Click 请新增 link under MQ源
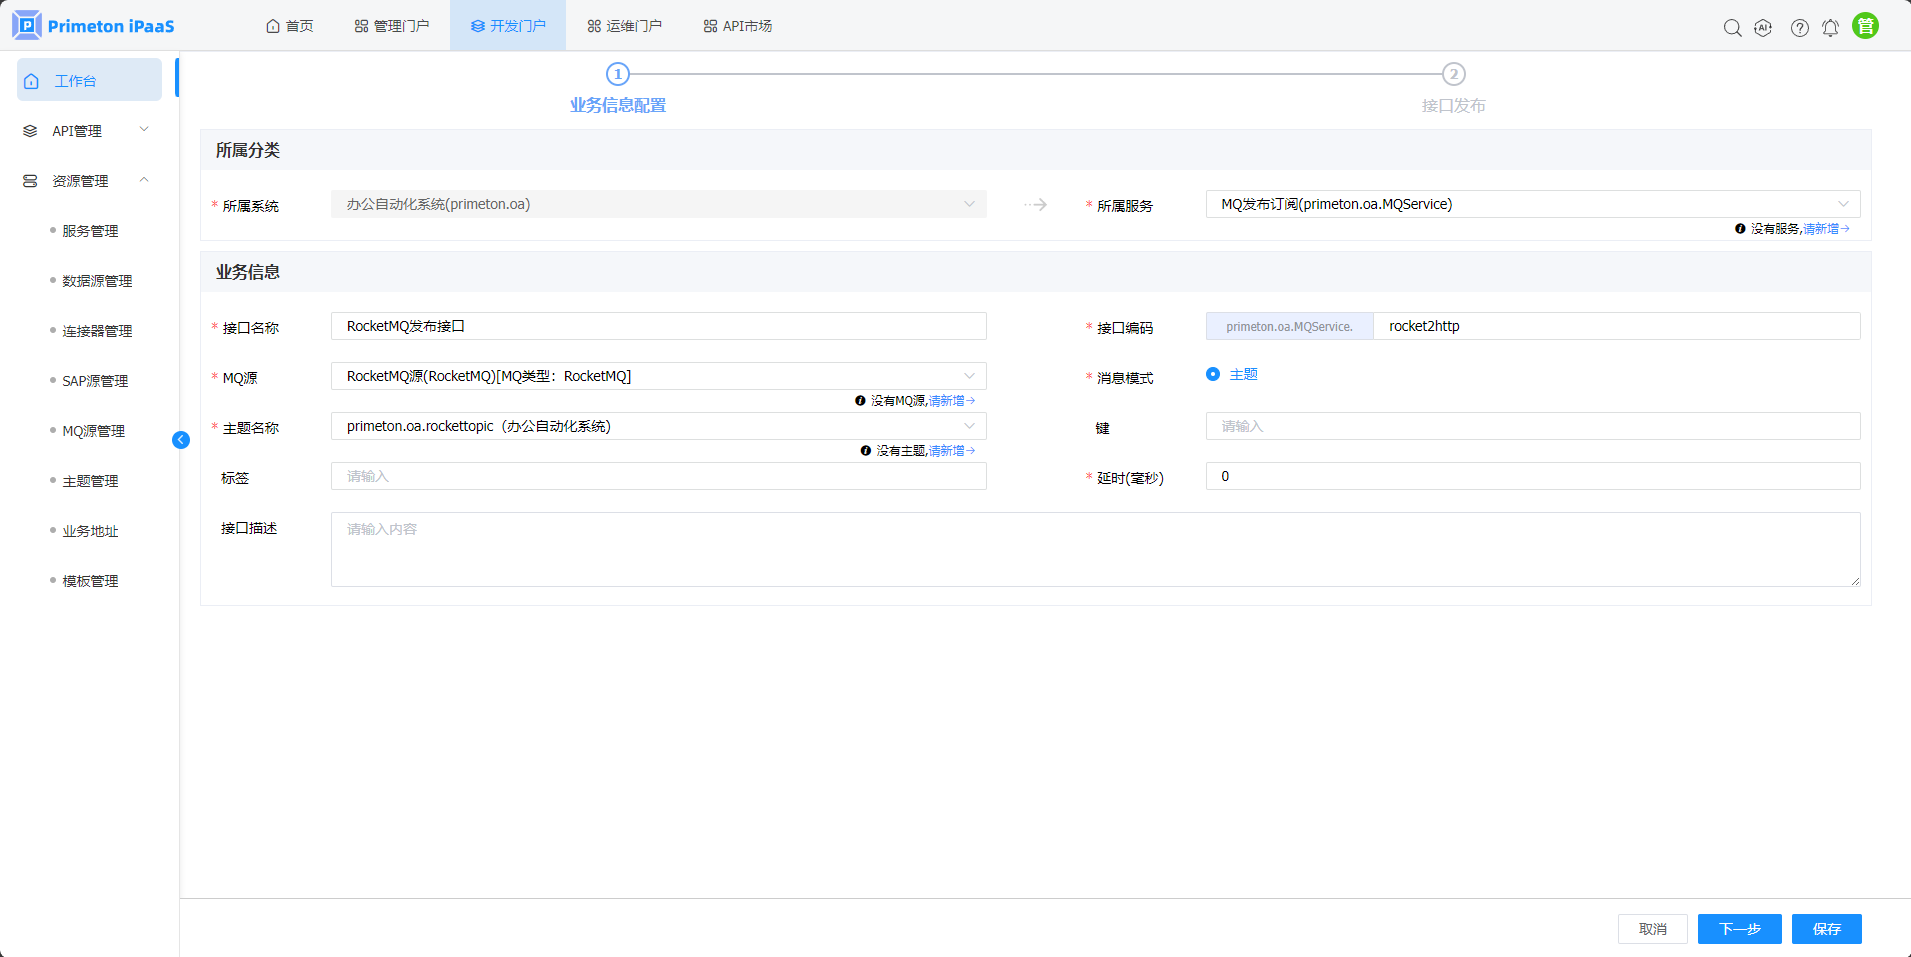This screenshot has height=957, width=1911. click(x=950, y=401)
